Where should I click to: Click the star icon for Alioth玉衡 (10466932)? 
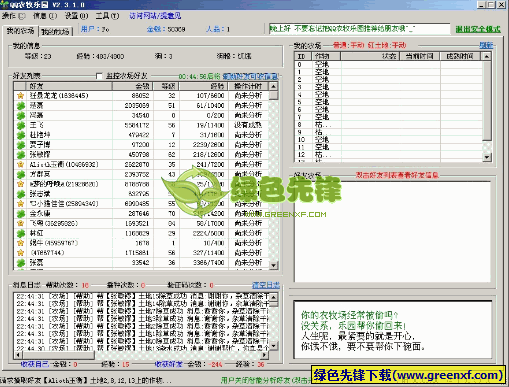coord(21,164)
